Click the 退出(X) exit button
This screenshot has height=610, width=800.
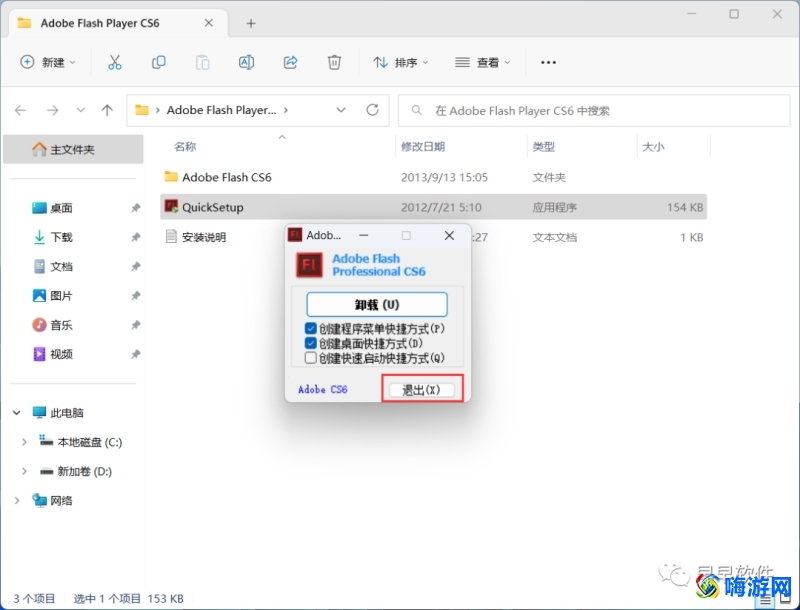pos(421,390)
